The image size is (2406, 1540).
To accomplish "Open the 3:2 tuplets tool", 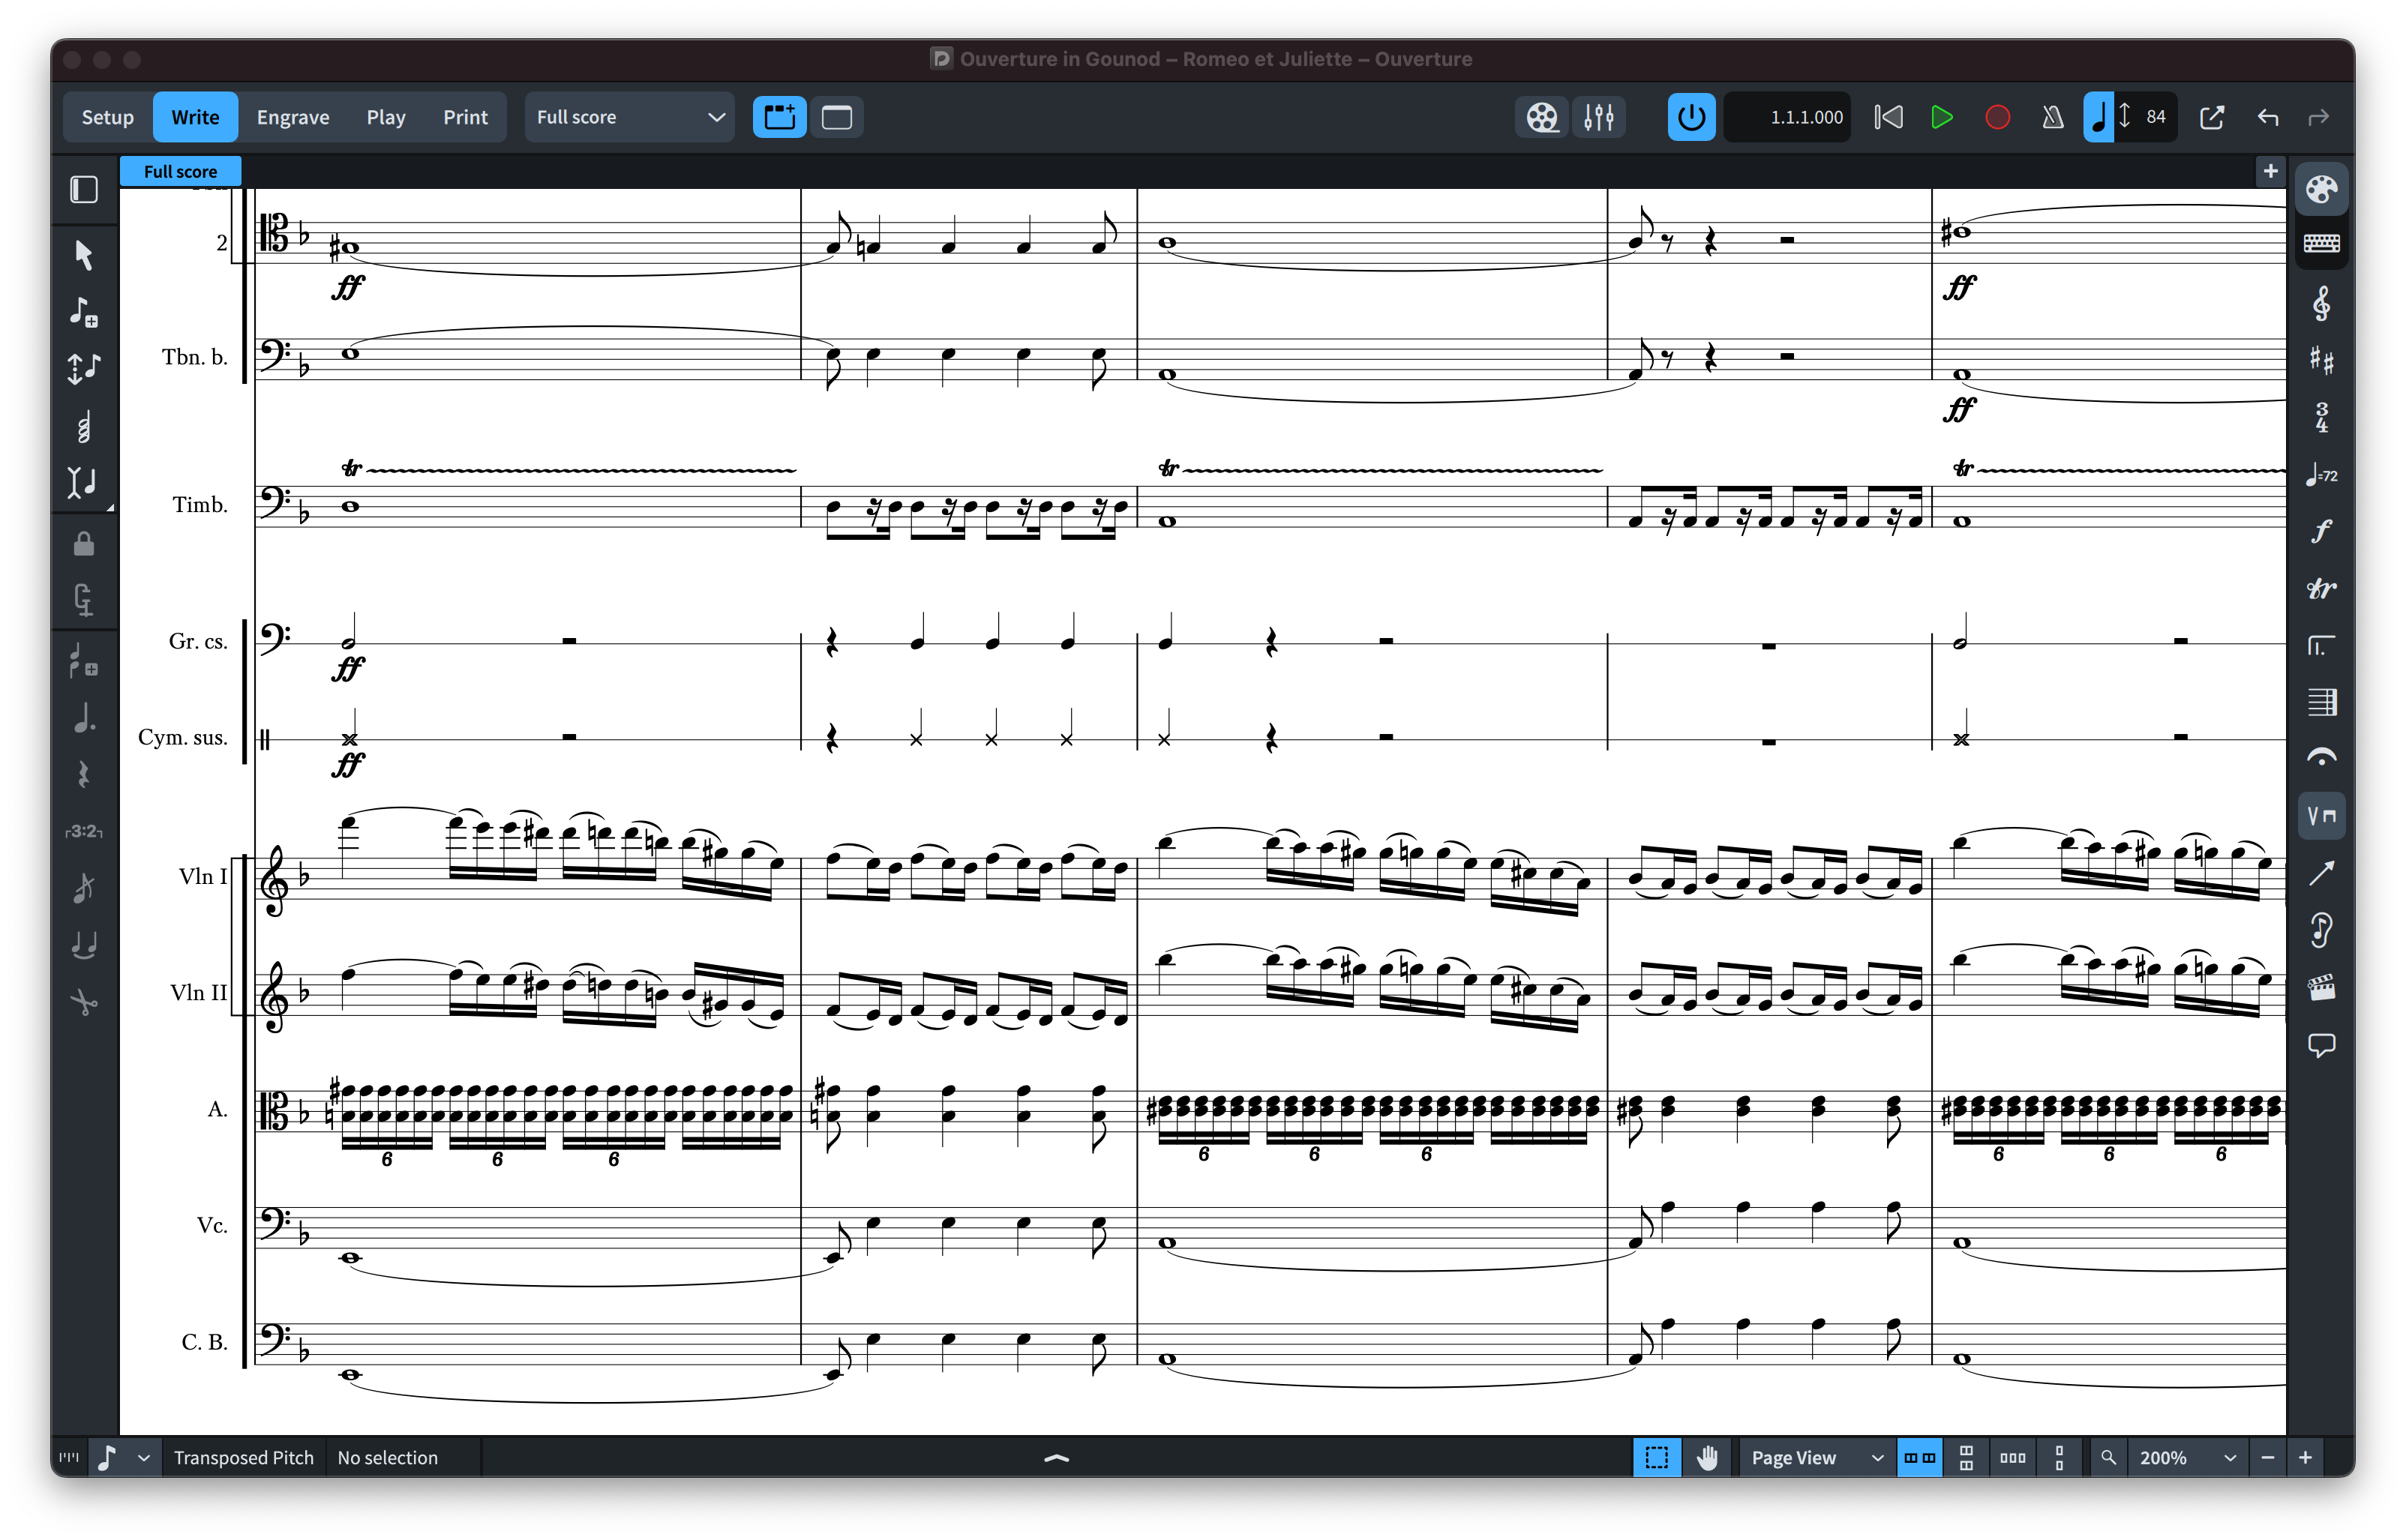I will (84, 831).
